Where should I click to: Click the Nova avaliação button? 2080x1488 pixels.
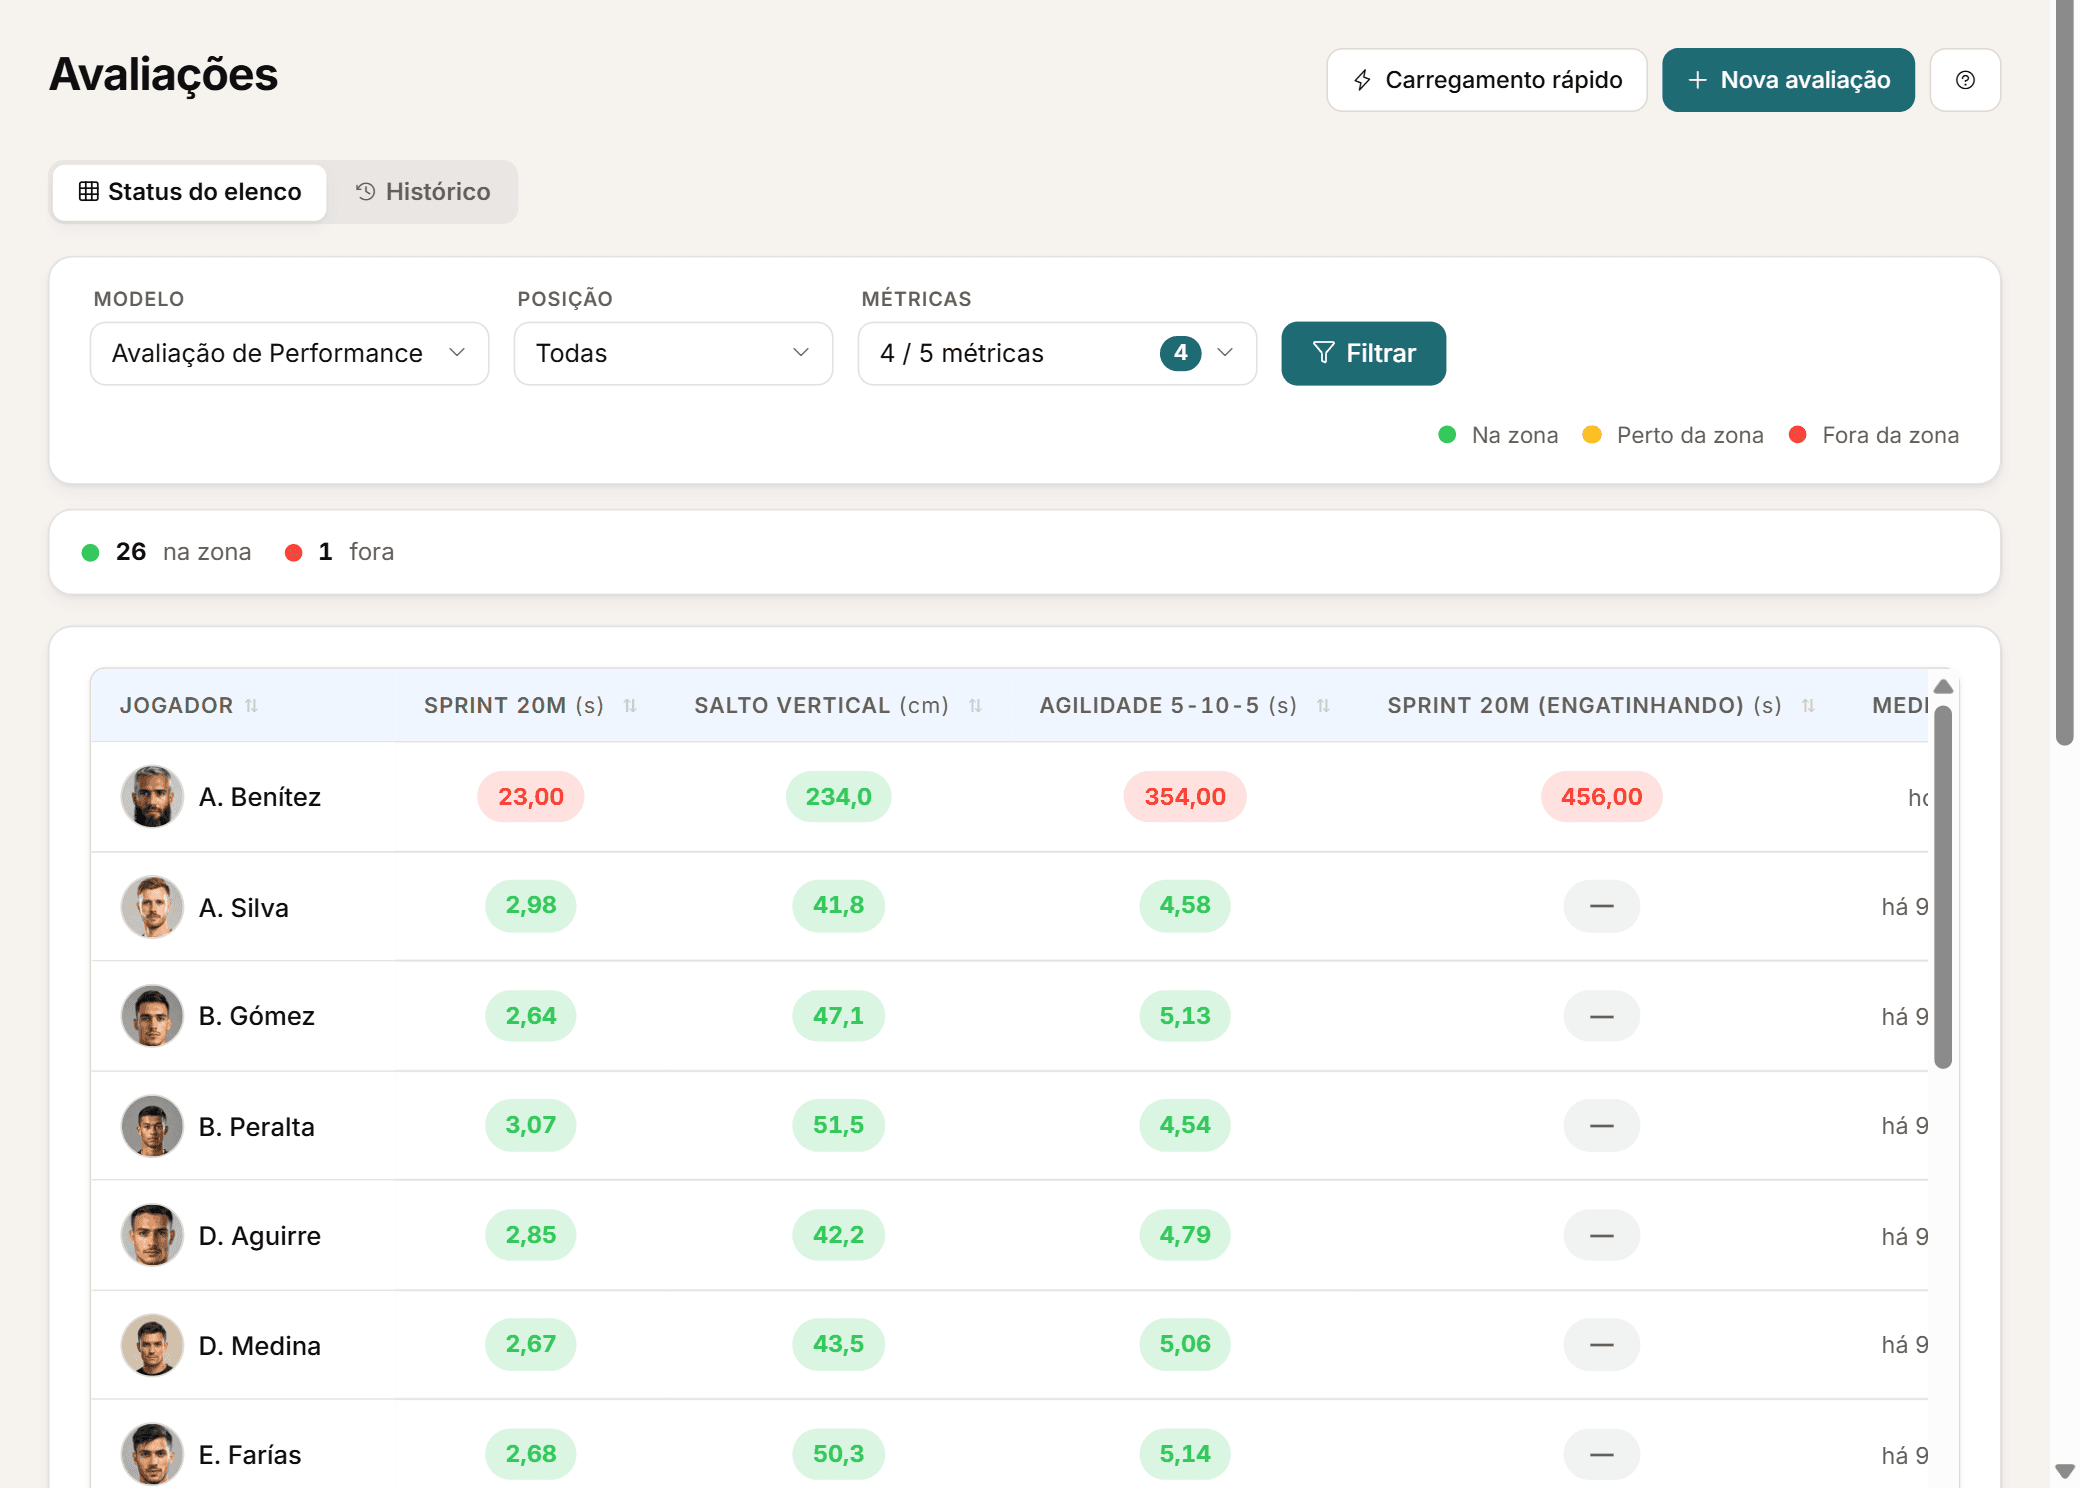coord(1788,80)
